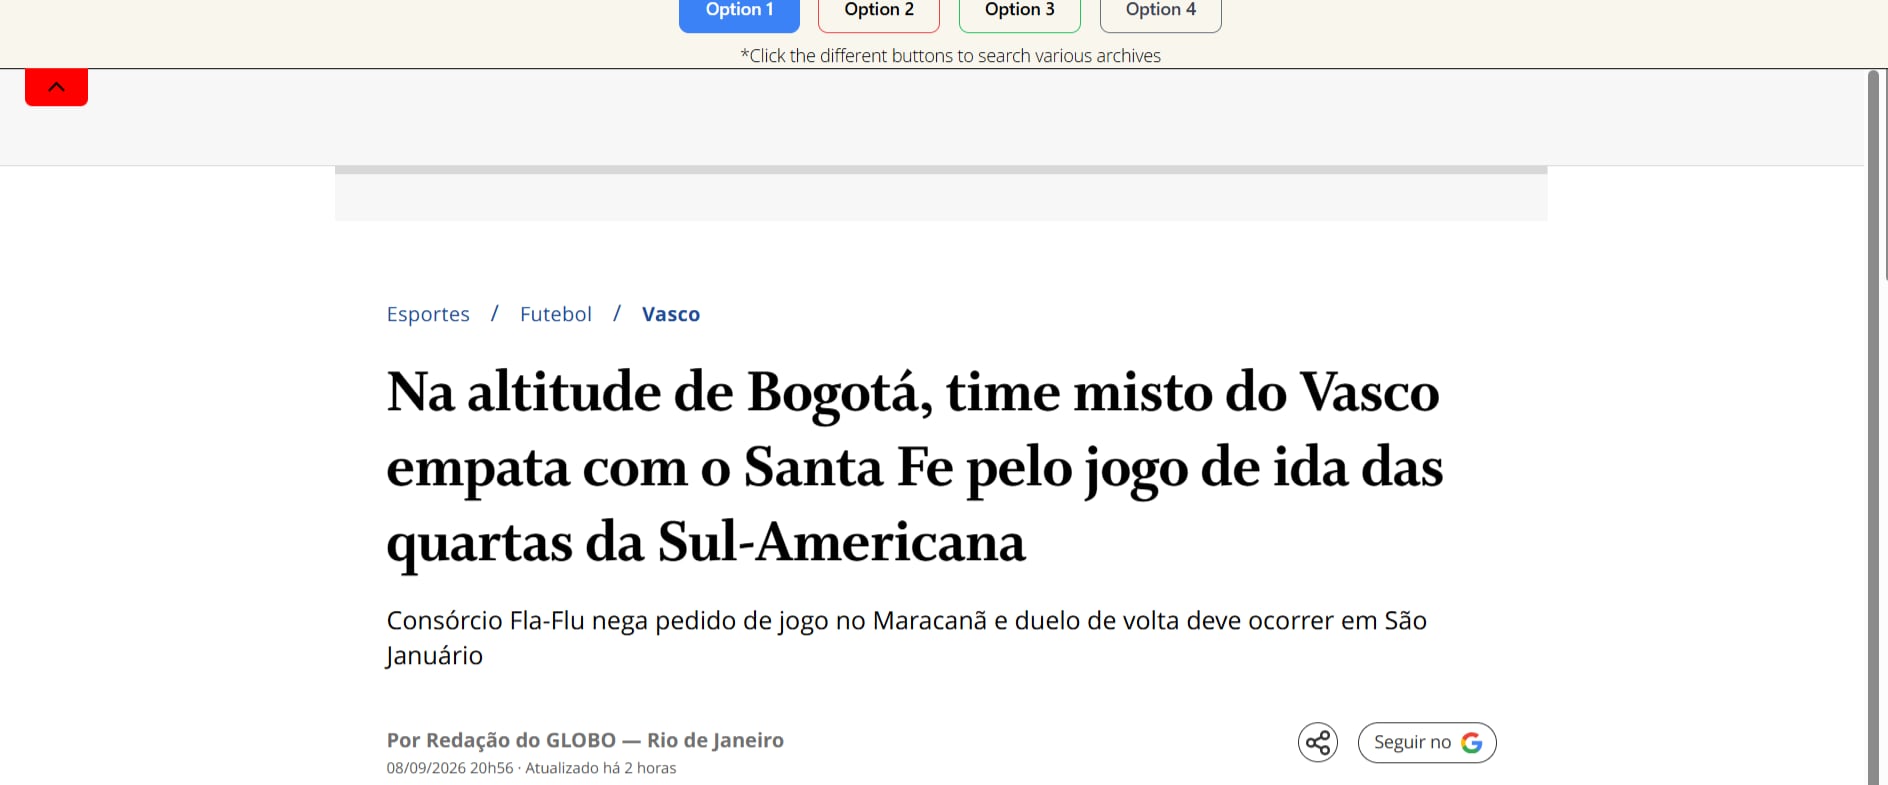
Task: Click the subtitle mentioning Consórcio Fla-Flu
Action: pyautogui.click(x=906, y=638)
